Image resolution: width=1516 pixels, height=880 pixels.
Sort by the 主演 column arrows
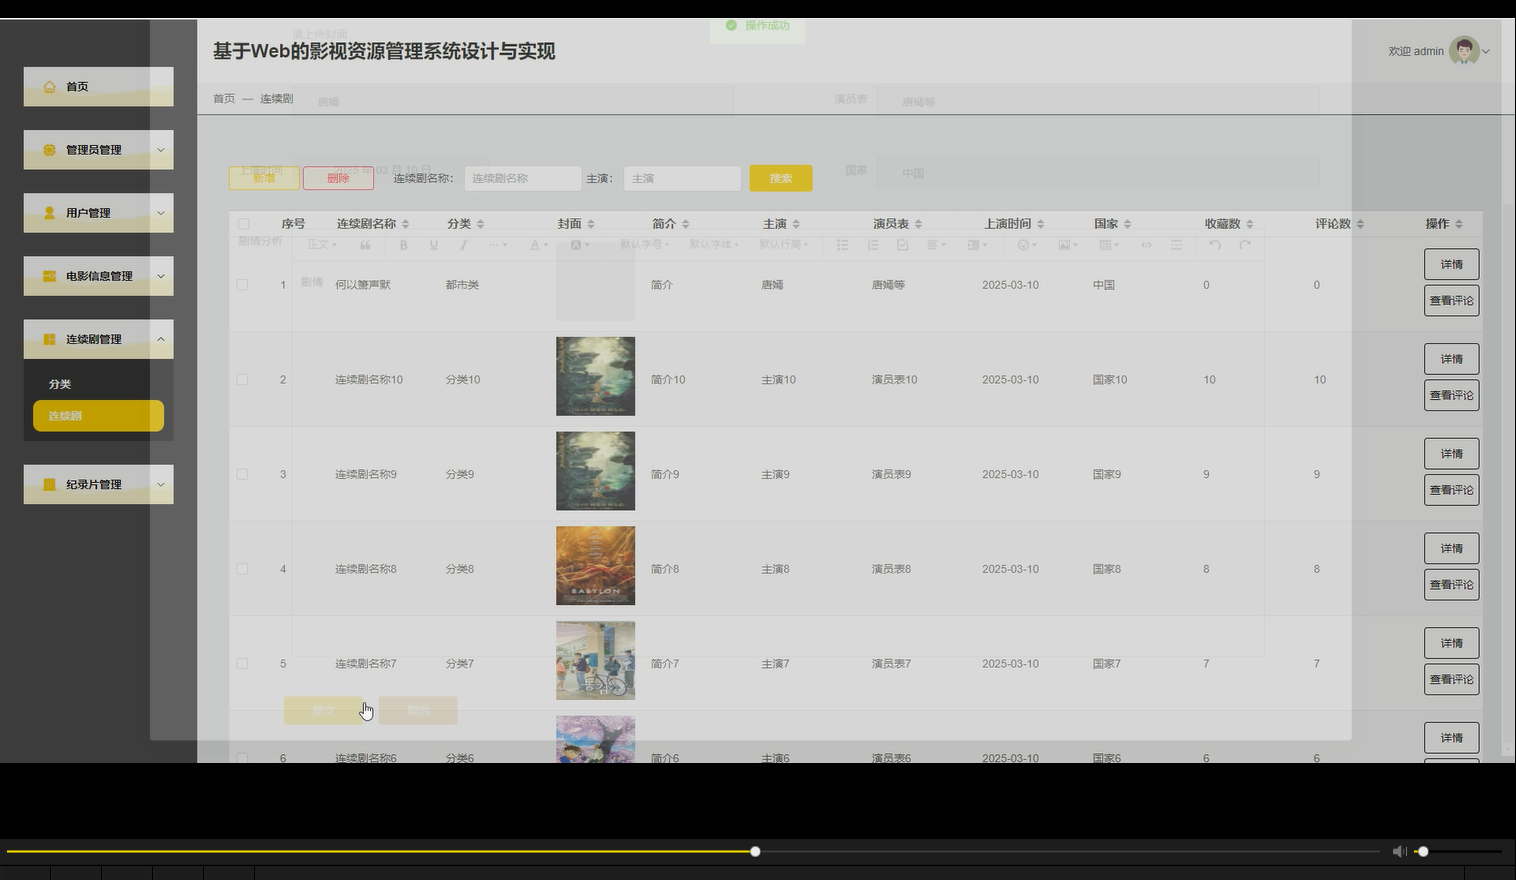pos(795,224)
